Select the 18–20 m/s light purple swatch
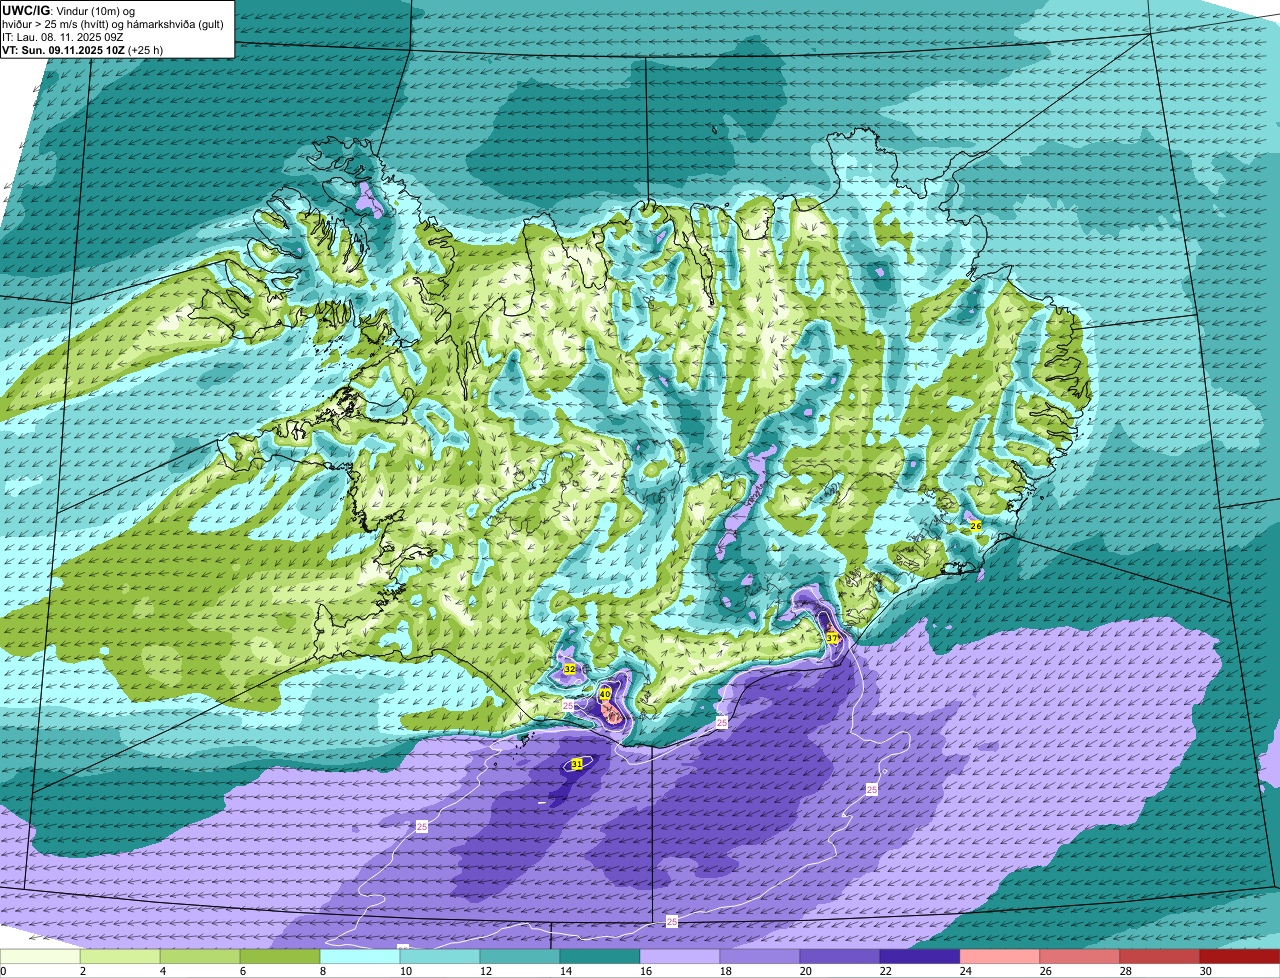 pyautogui.click(x=760, y=957)
